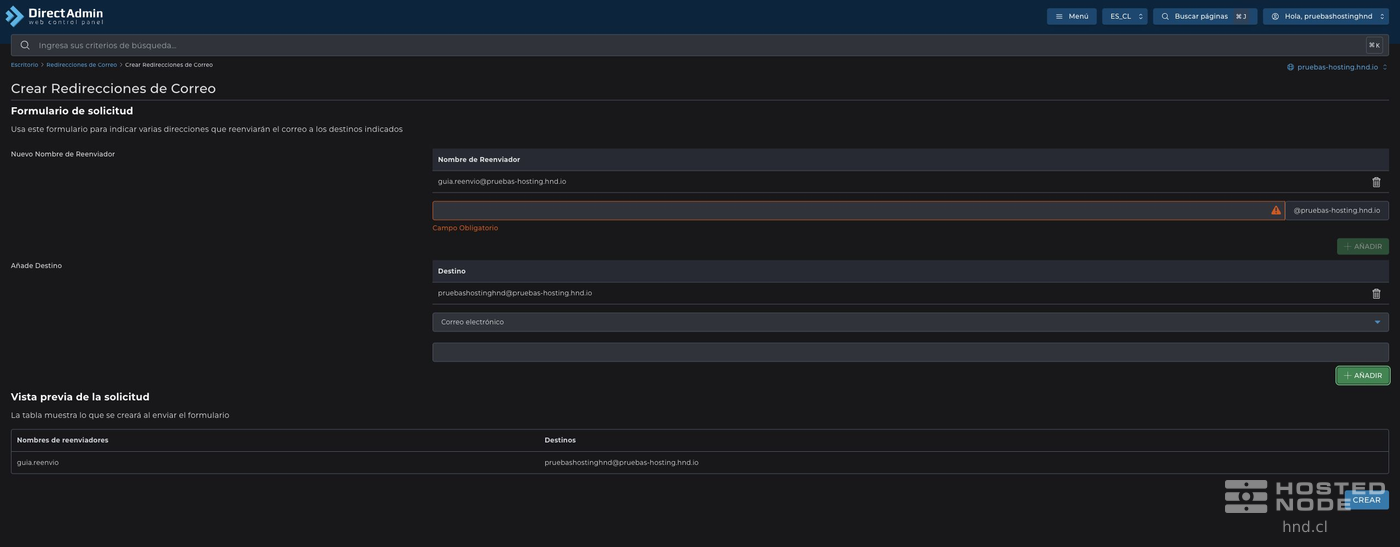Screen dimensions: 1400x547
Task: Select pruebashostinghnd@pruebas-hosting.hnd.io destination row text
Action: pos(515,293)
